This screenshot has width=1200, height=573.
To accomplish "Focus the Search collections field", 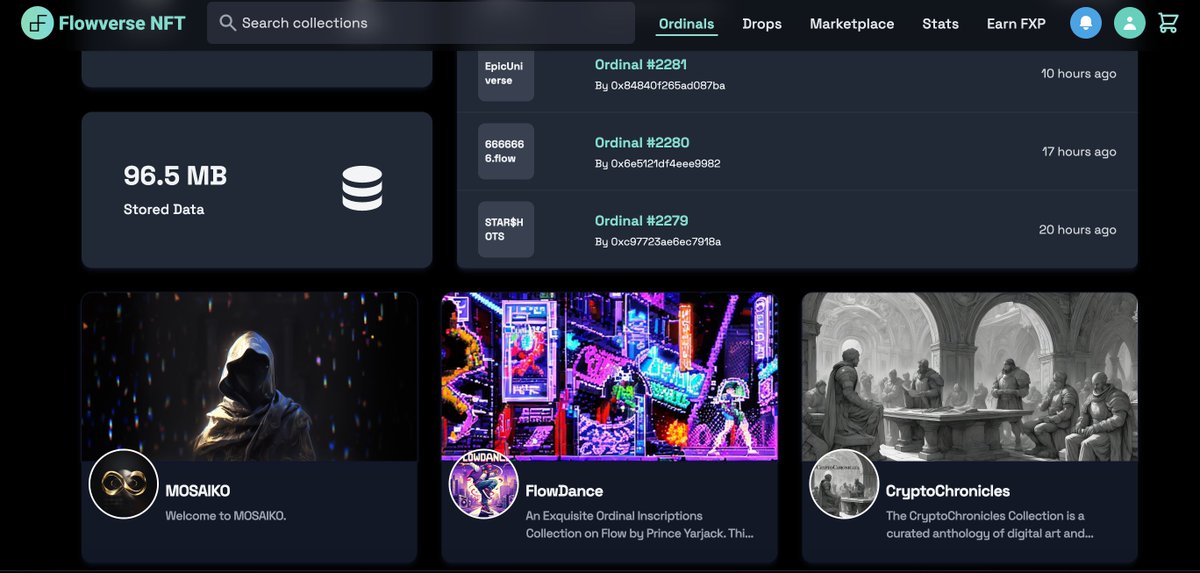I will pyautogui.click(x=421, y=22).
